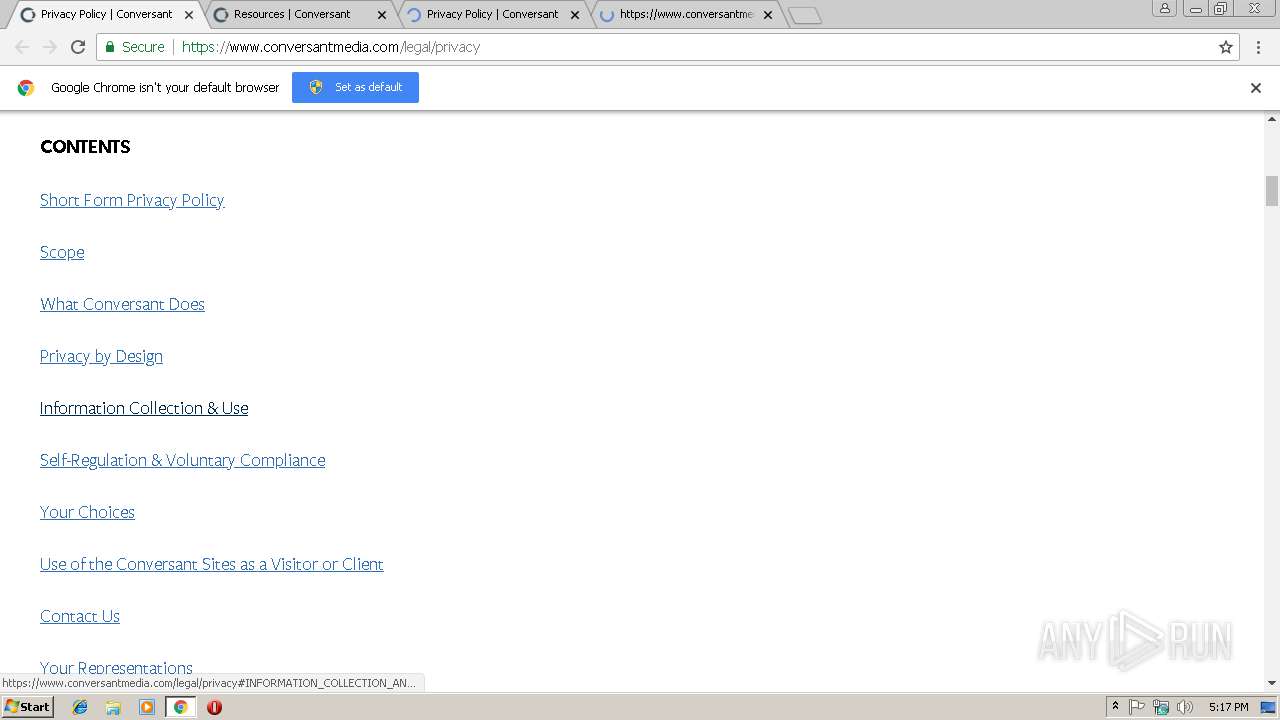Open the Contact Us link
Screen dimensions: 1280x720
coord(80,616)
